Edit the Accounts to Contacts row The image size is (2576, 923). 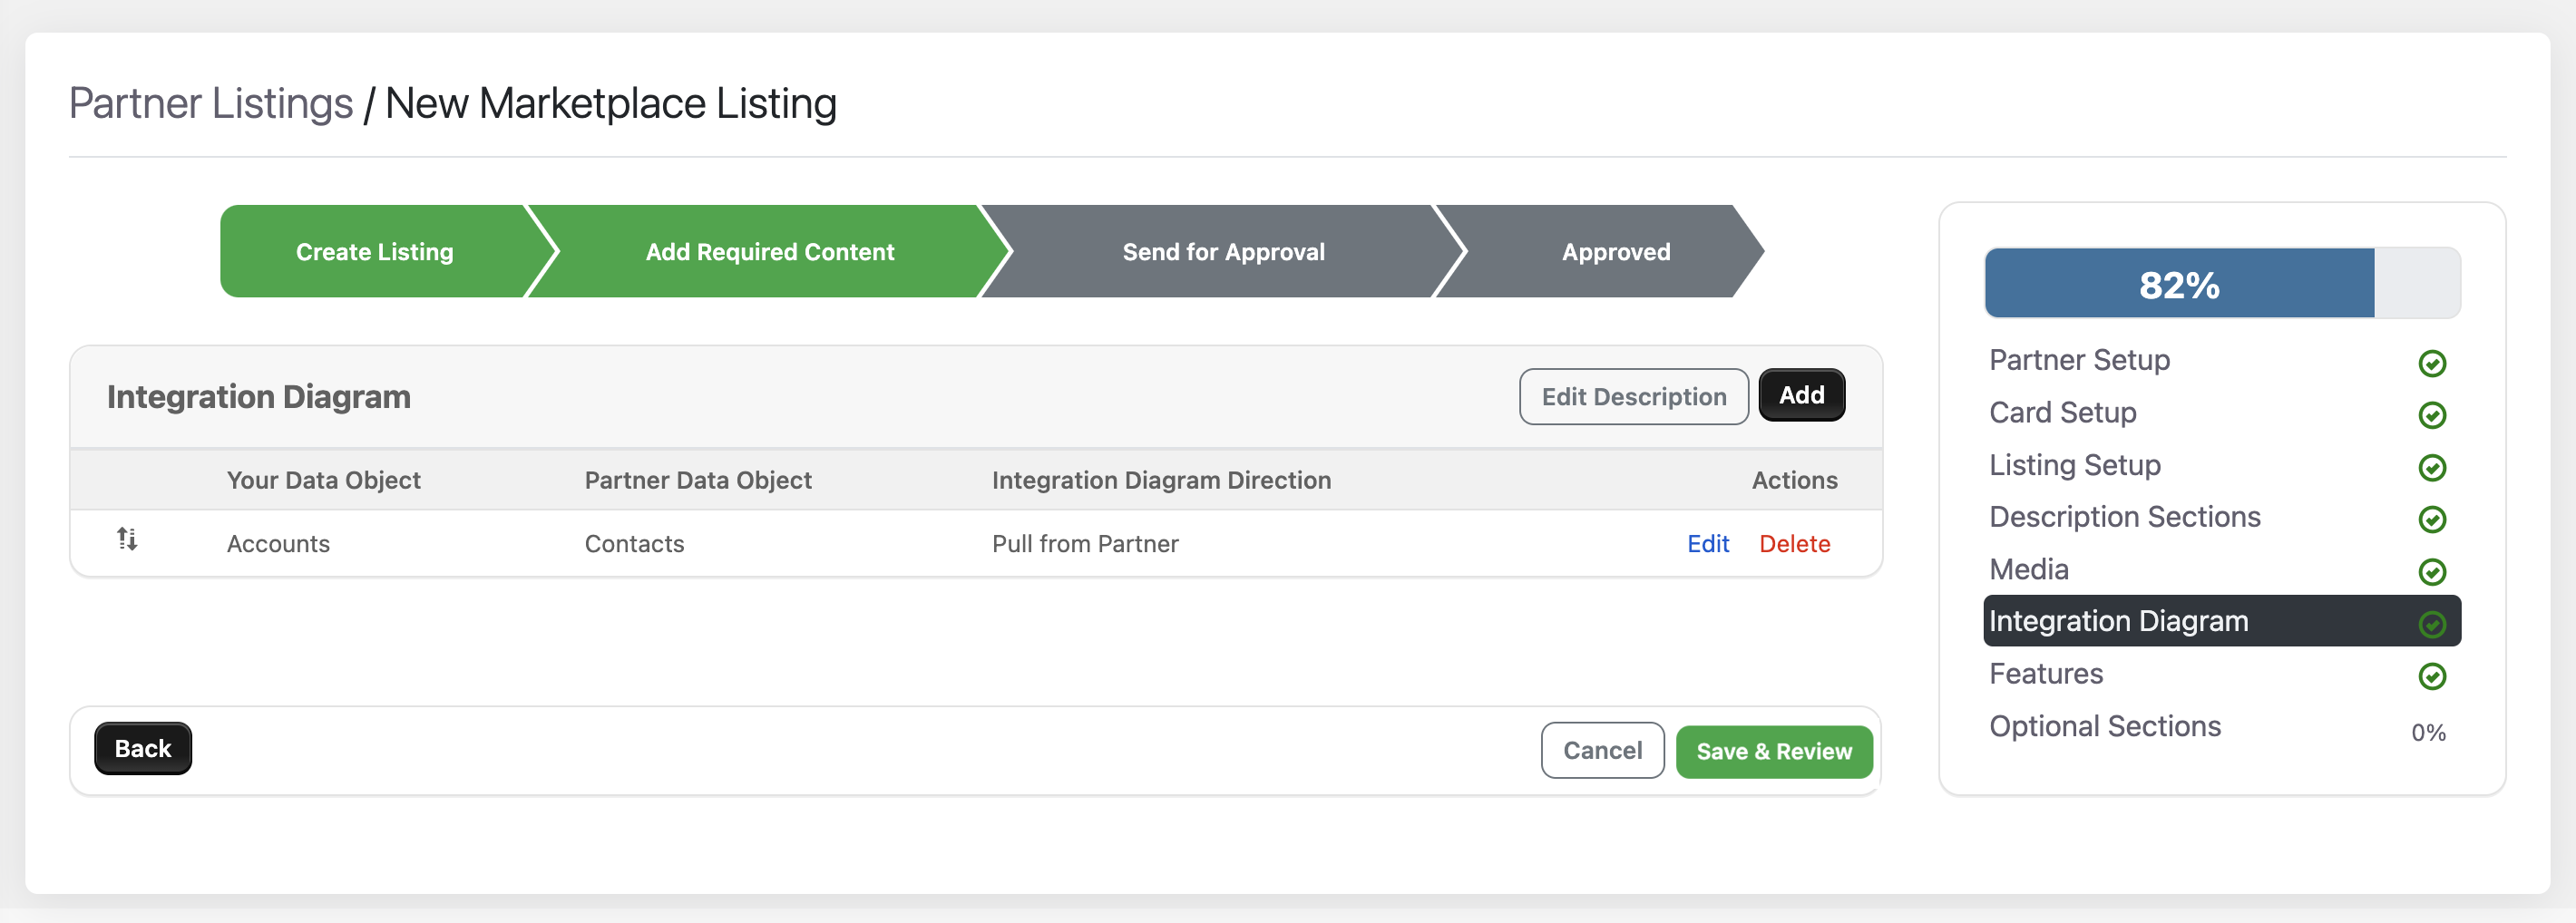pos(1707,543)
